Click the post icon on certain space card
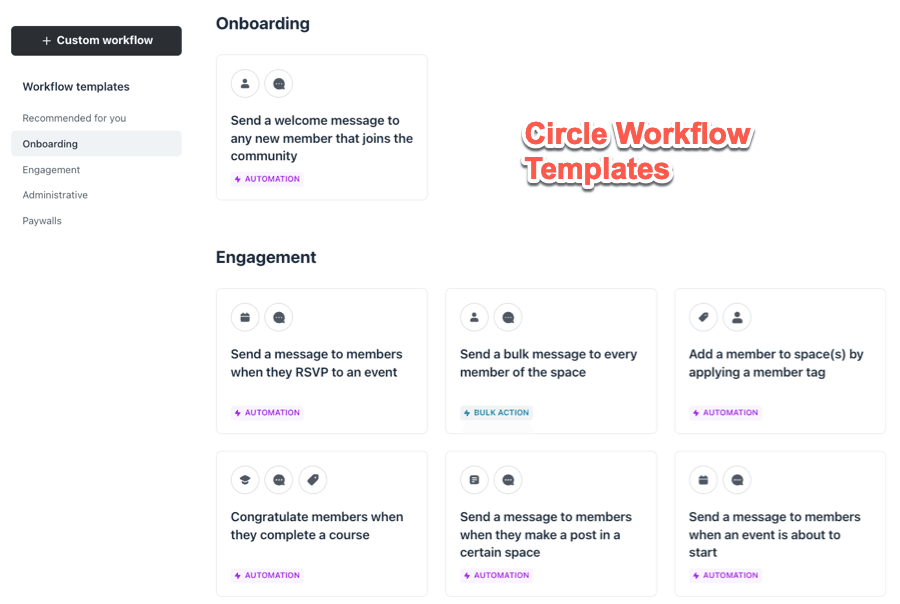The width and height of the screenshot is (900, 604). (474, 480)
